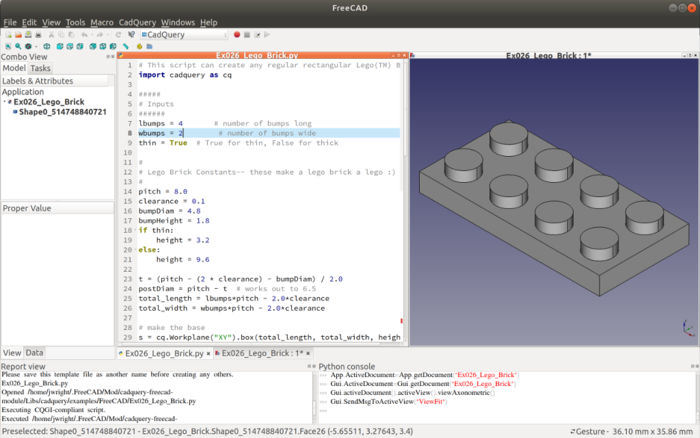This screenshot has width=700, height=438.
Task: Click the Value column header
Action: 41,208
